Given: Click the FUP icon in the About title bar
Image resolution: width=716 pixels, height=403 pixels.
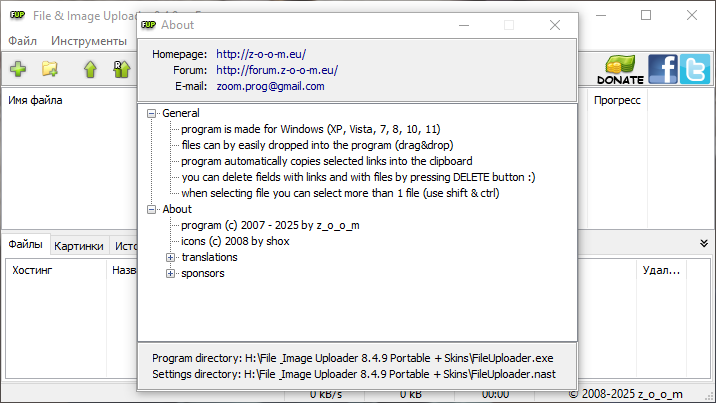Looking at the screenshot, I should 148,25.
